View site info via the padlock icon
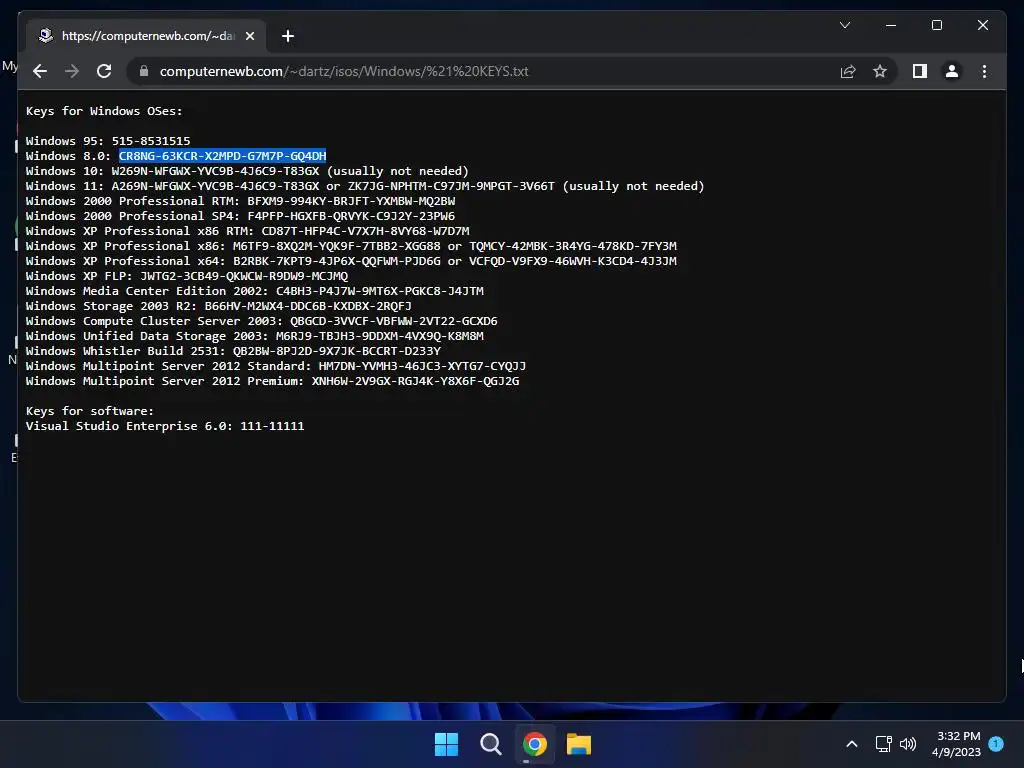1024x768 pixels. point(144,71)
